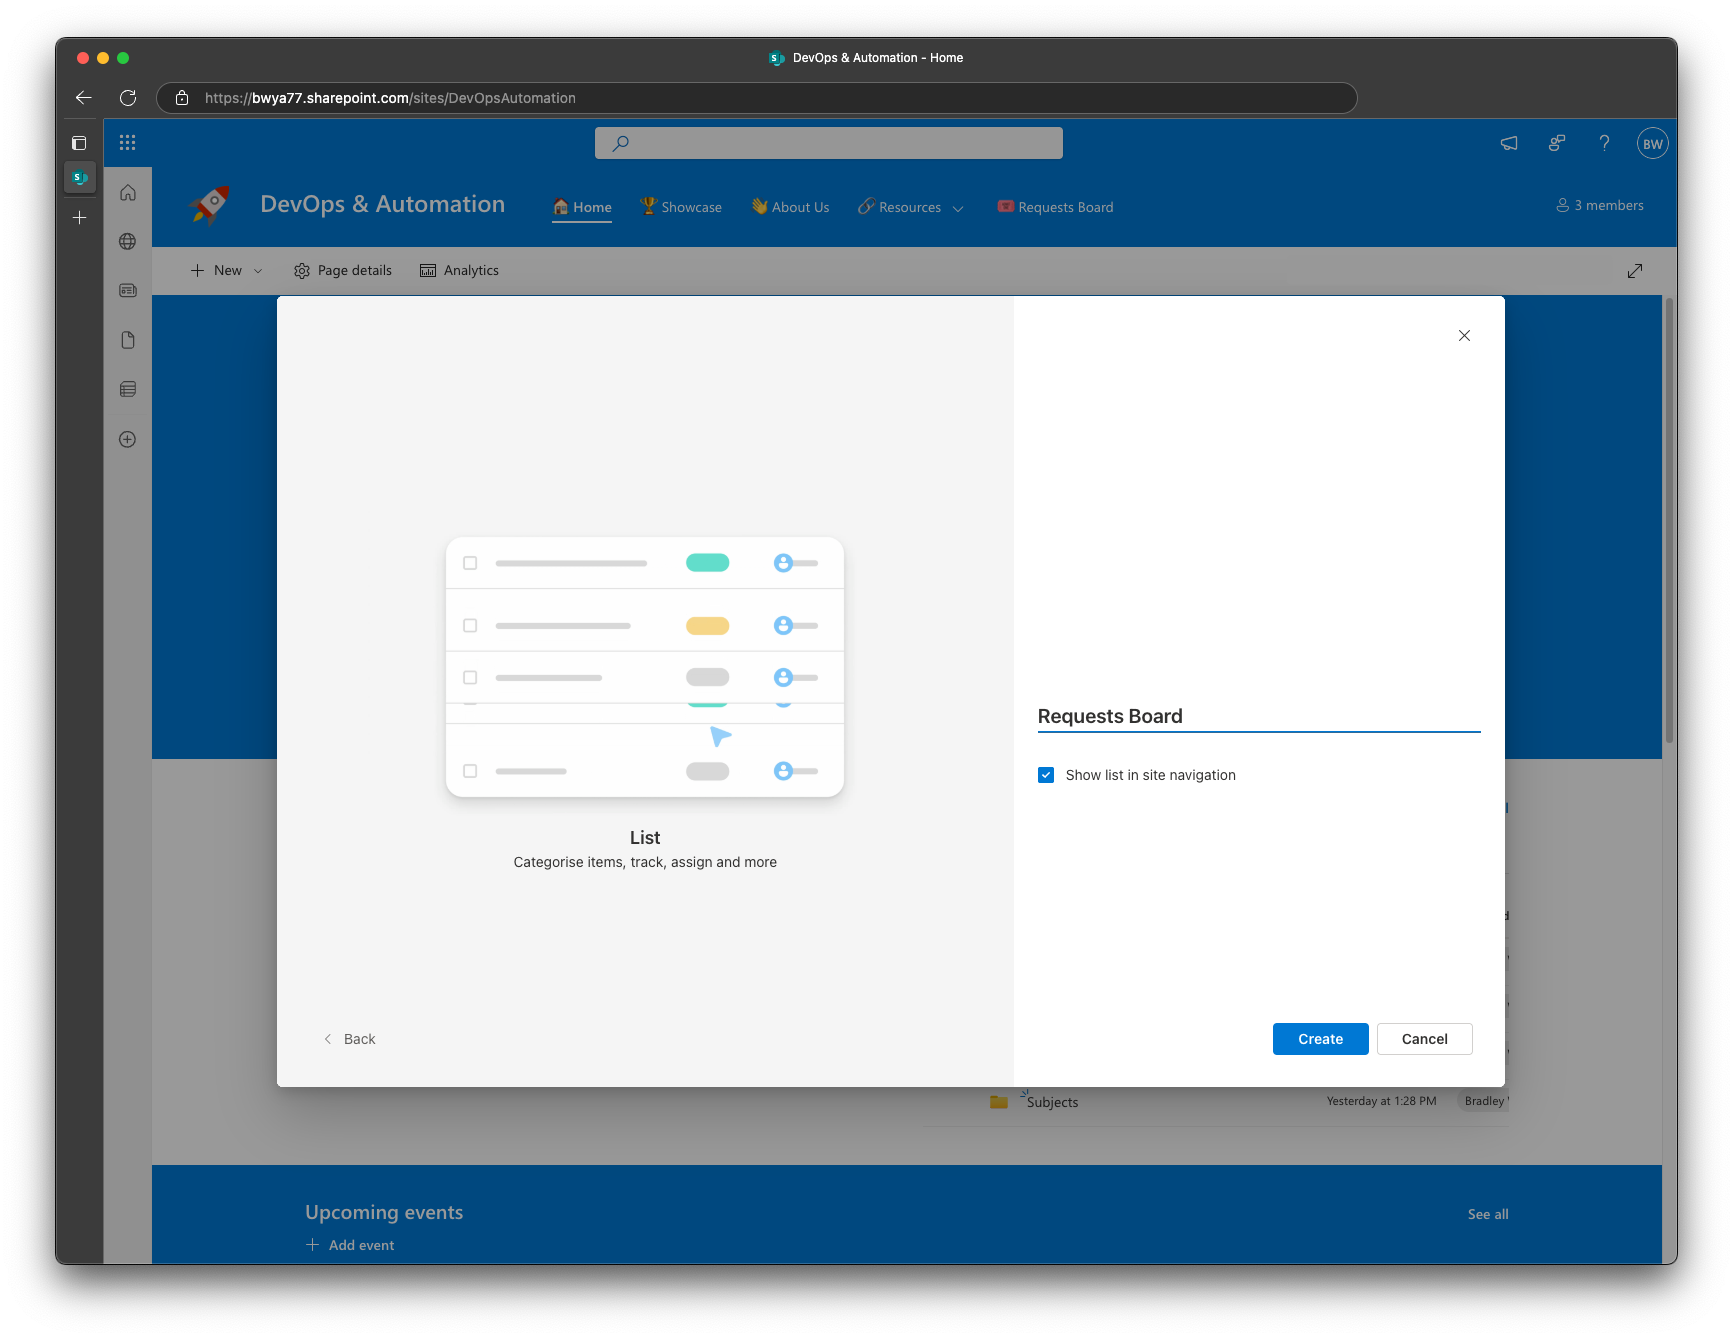Image resolution: width=1733 pixels, height=1338 pixels.
Task: Open the Showcase navigation tab
Action: click(681, 207)
